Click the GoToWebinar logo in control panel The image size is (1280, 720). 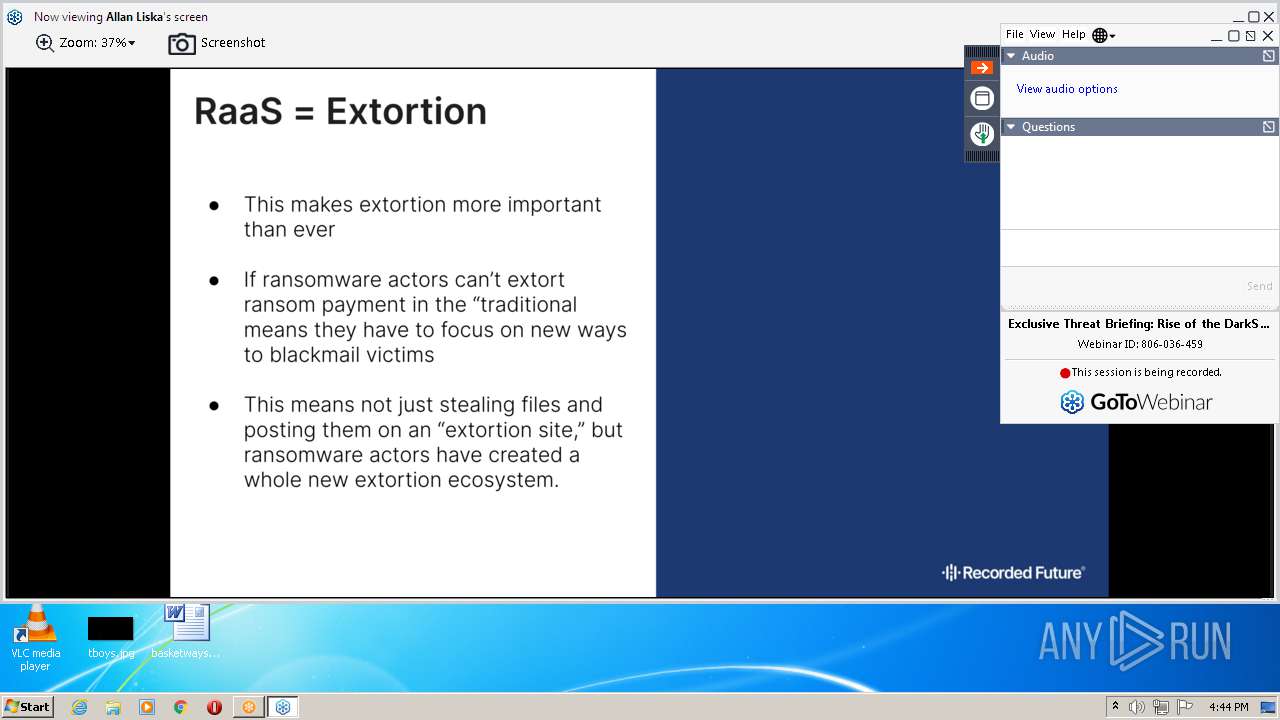pyautogui.click(x=1136, y=402)
